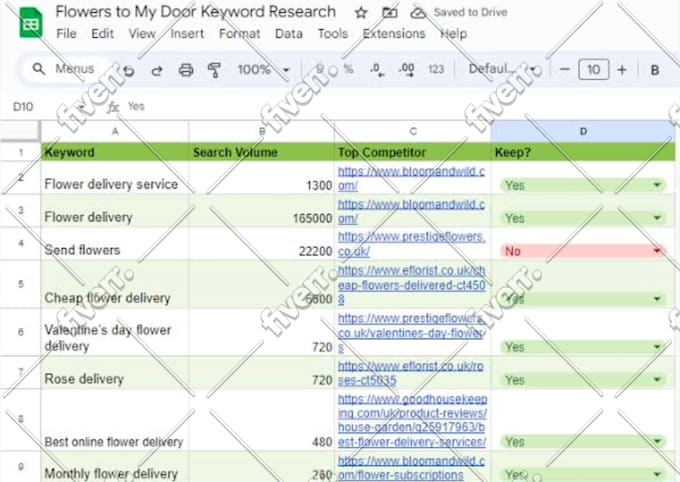680x482 pixels.
Task: Open prestigeflowers link in Send flowers row
Action: coord(411,244)
